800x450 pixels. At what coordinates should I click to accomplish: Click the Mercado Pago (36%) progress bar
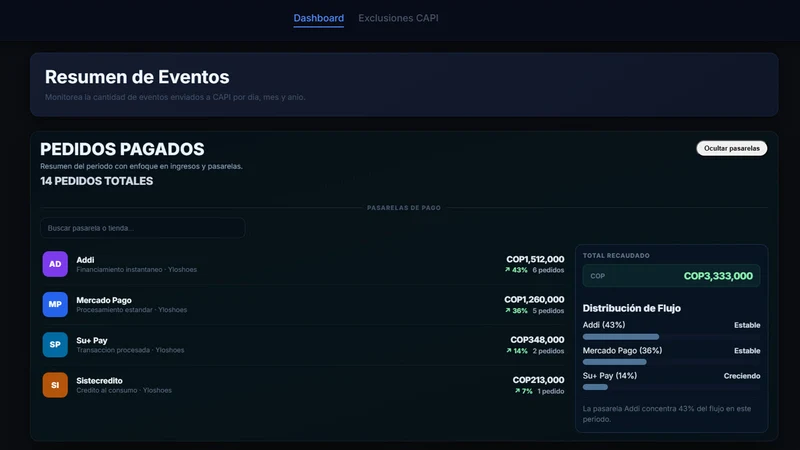tap(671, 362)
